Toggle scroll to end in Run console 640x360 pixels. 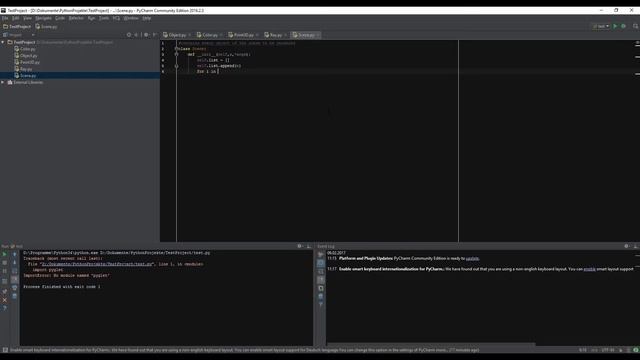(x=14, y=279)
